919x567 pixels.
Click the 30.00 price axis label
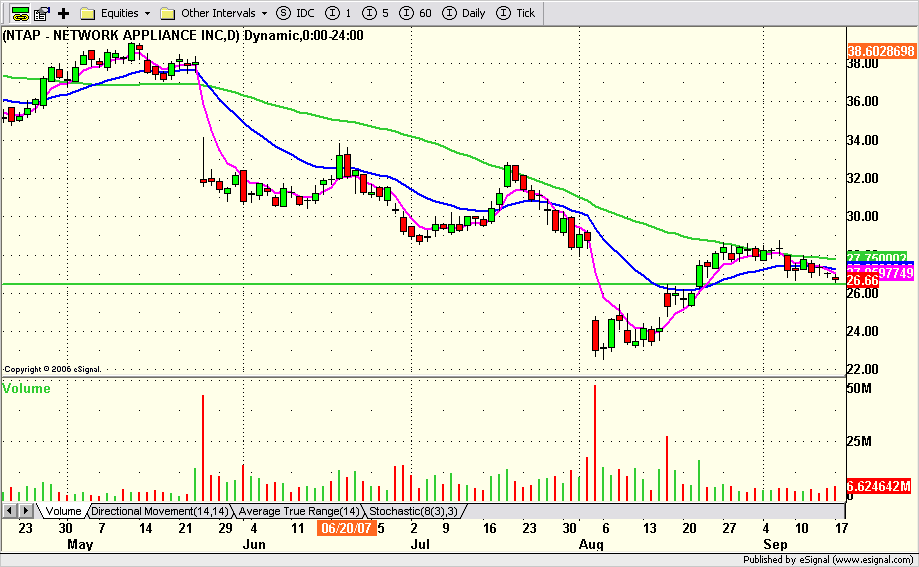[863, 216]
